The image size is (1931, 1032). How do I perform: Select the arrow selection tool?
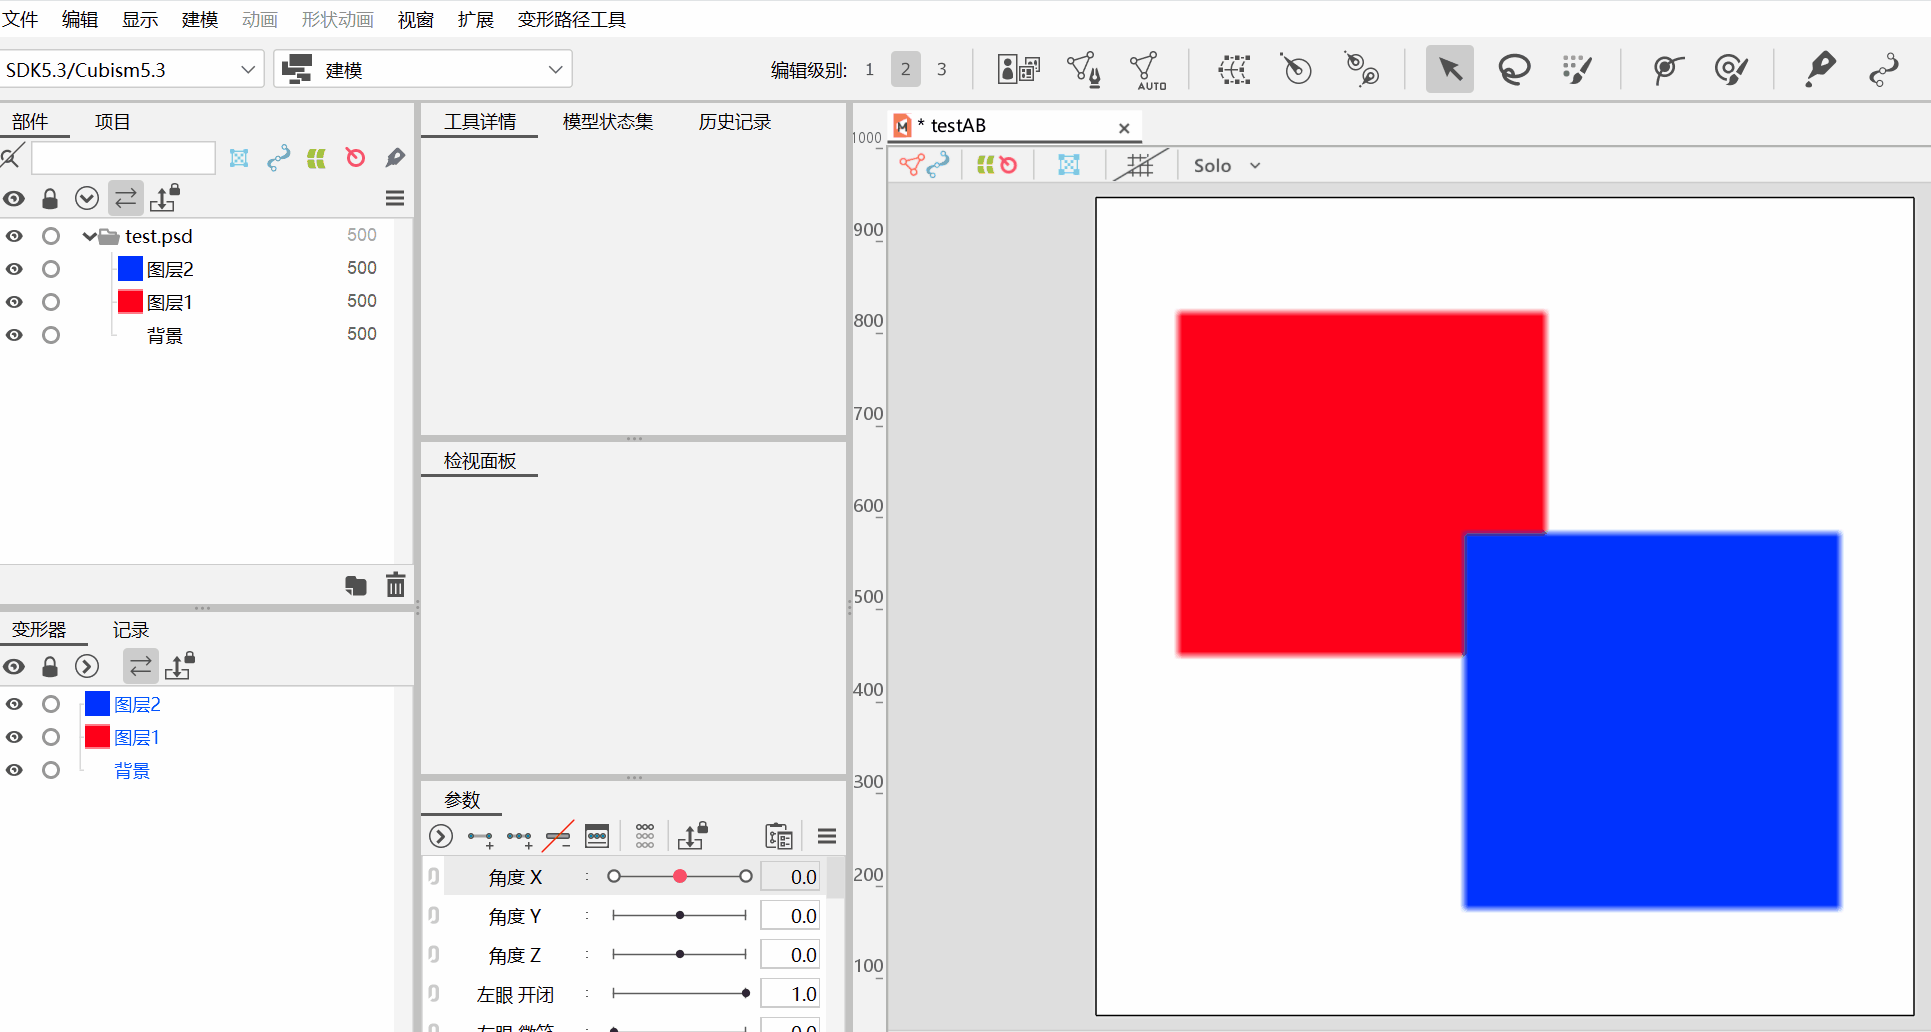tap(1449, 69)
